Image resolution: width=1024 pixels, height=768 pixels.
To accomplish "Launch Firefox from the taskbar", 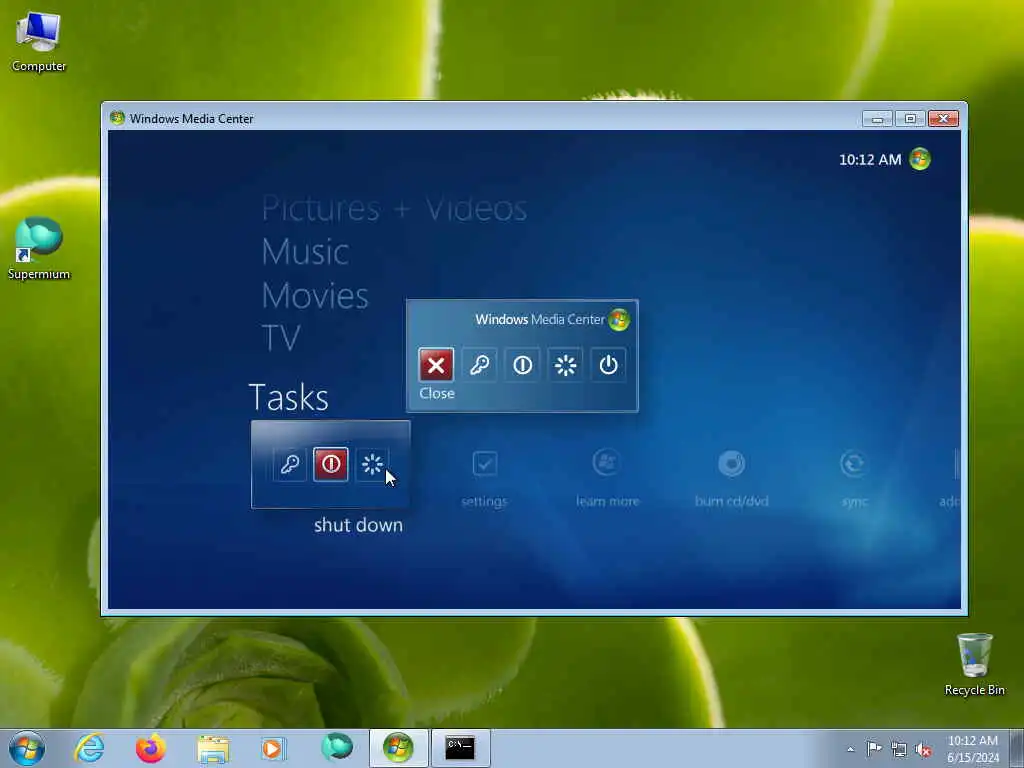I will (x=150, y=748).
